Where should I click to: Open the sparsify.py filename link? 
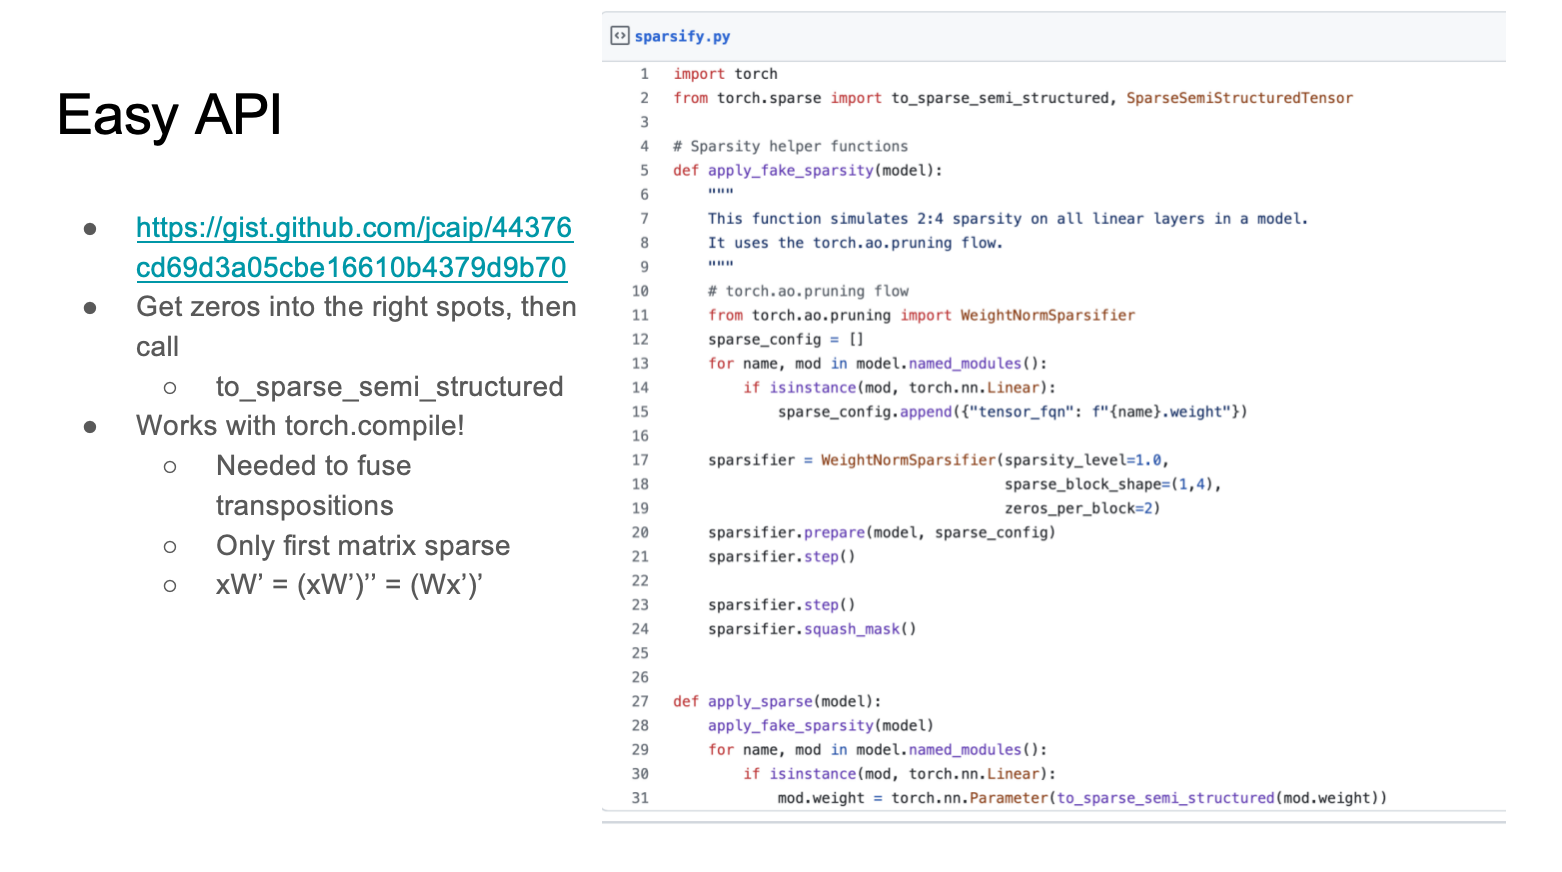coord(682,36)
